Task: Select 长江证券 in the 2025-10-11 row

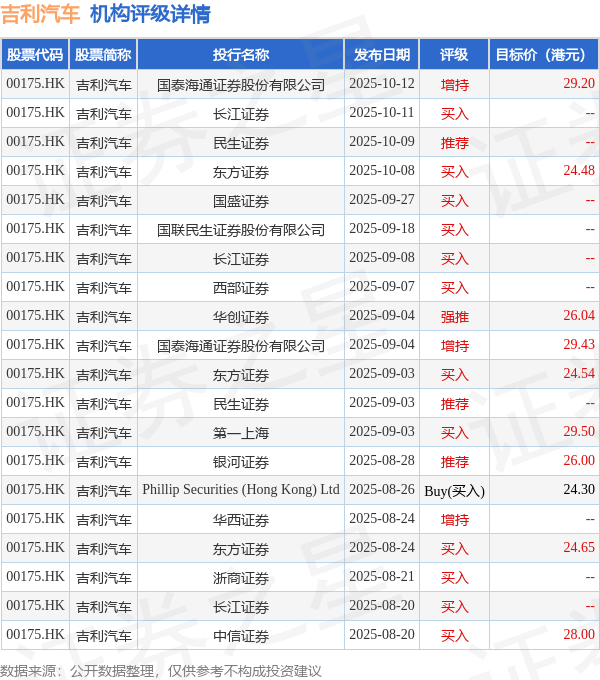Action: 241,114
